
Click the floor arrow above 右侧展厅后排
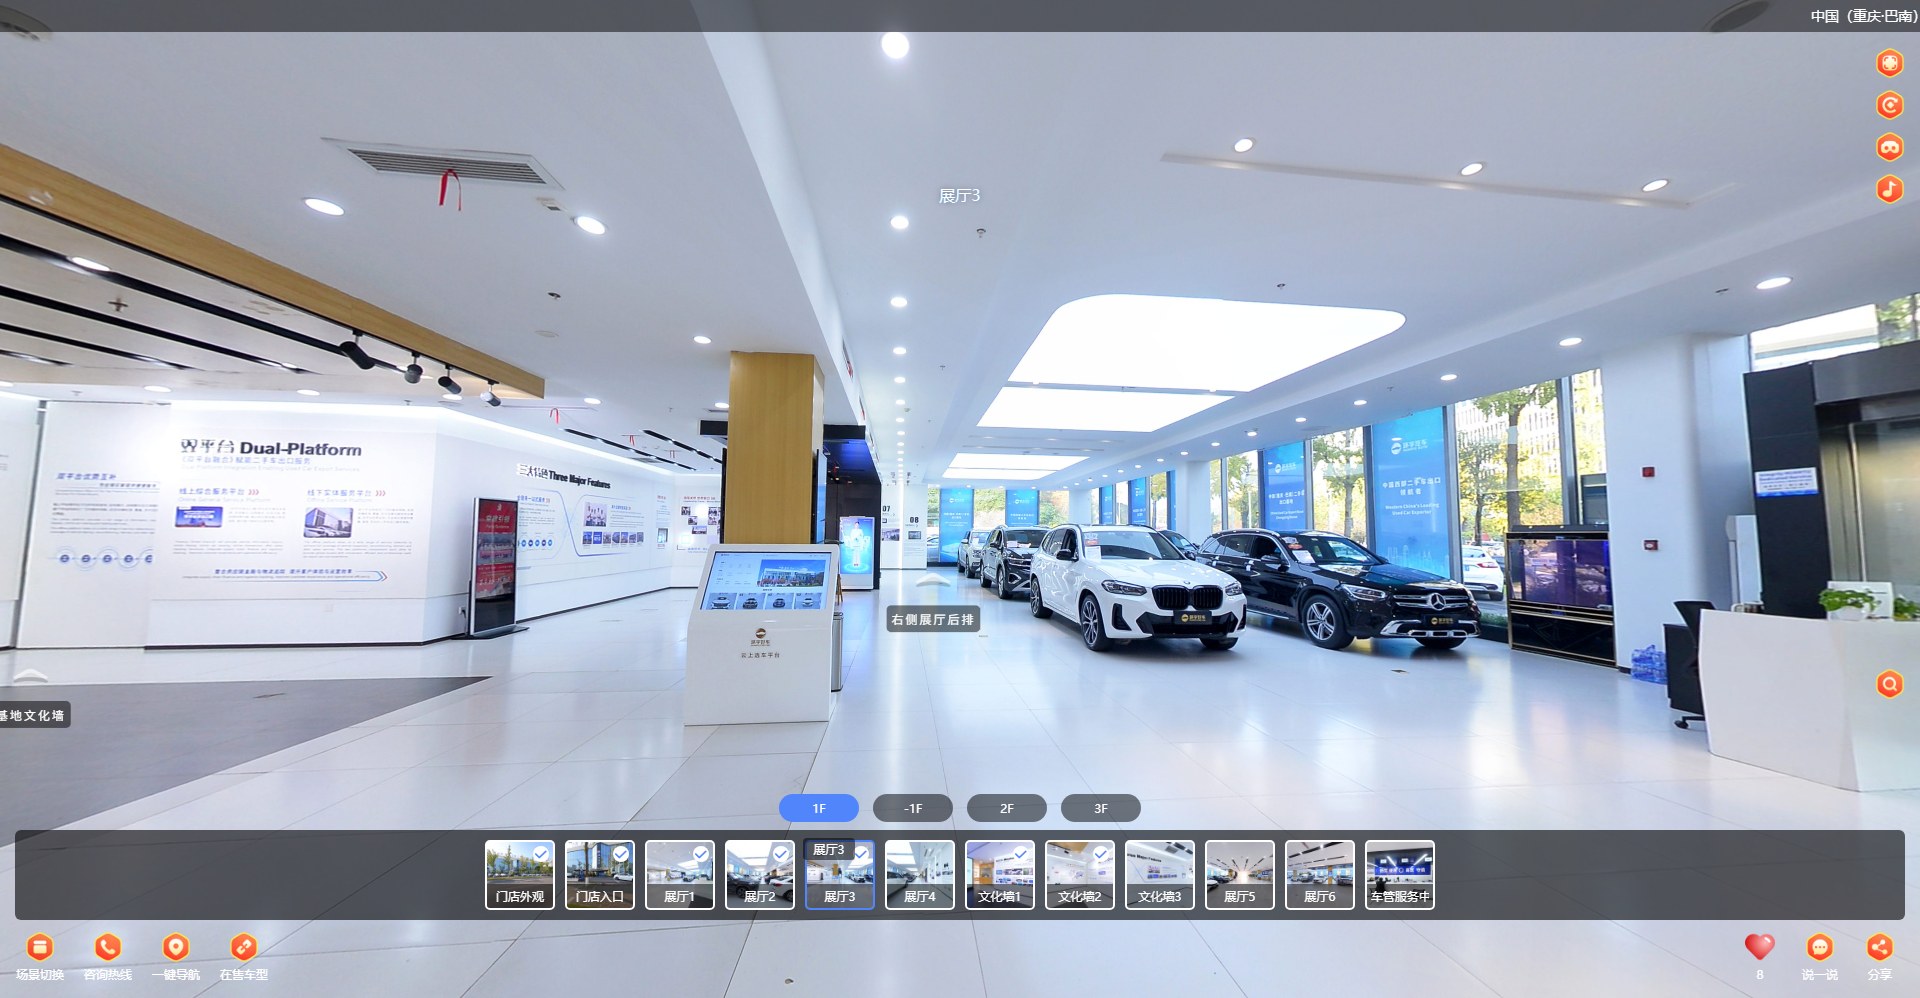coord(932,580)
